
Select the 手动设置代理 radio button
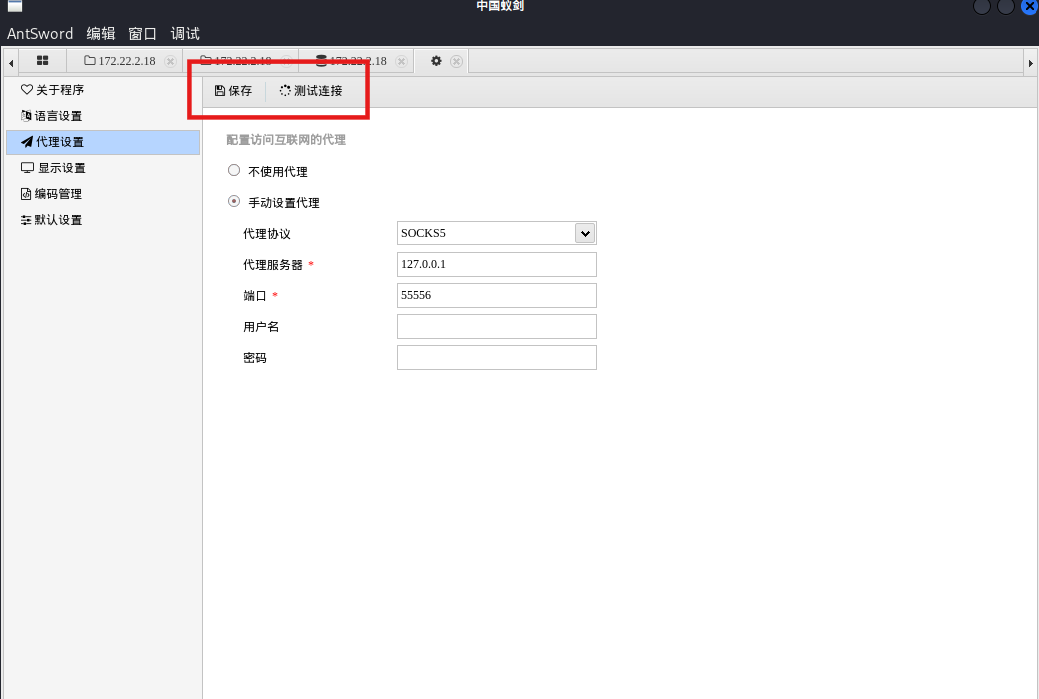pos(234,201)
